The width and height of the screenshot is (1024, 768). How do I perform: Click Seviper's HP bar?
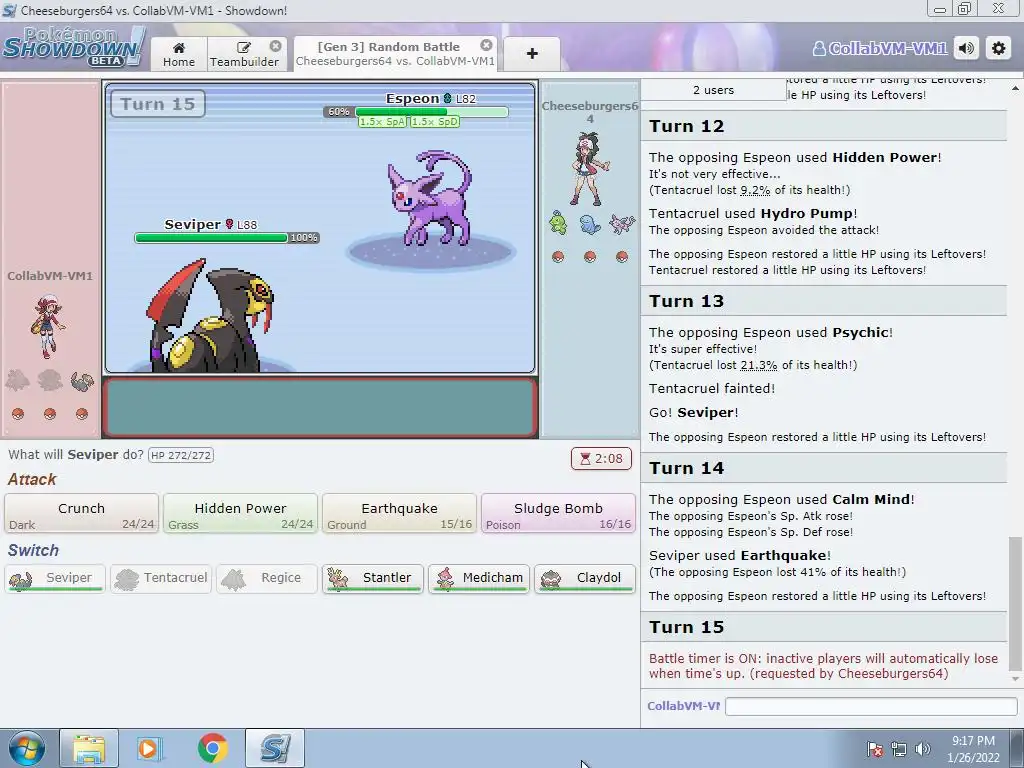click(212, 238)
